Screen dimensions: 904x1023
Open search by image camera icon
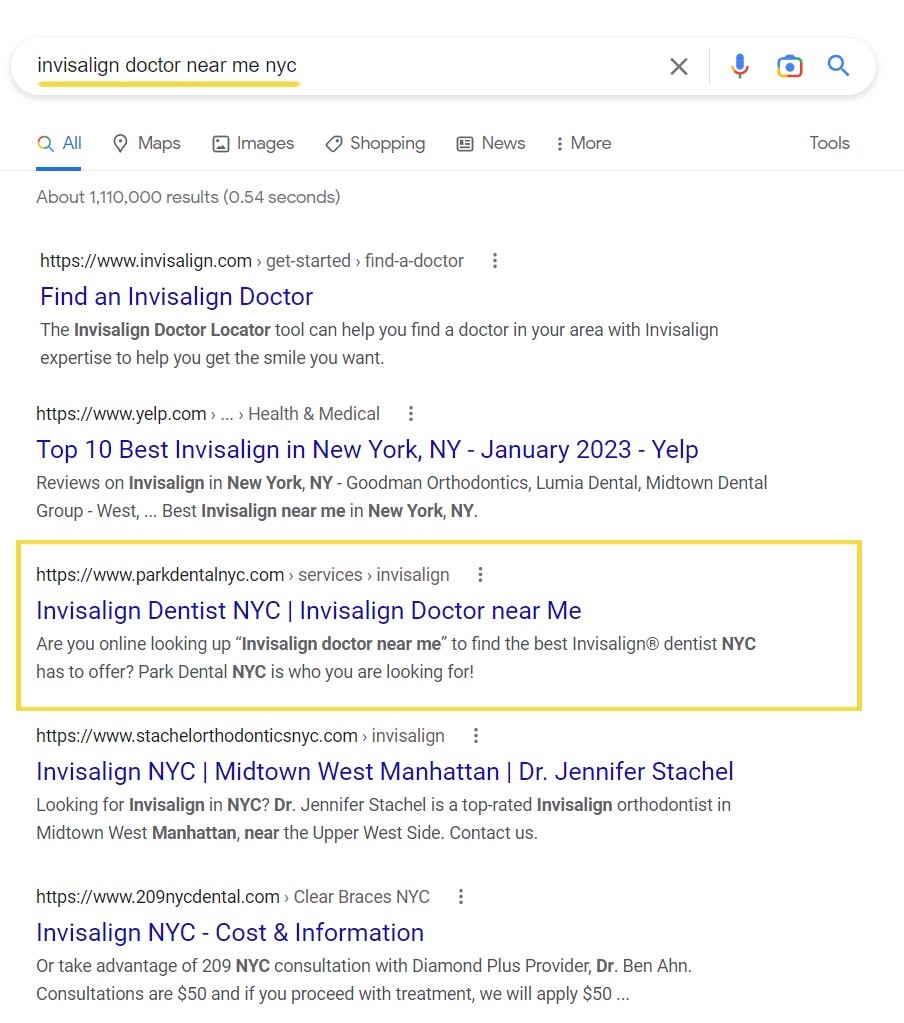pos(789,67)
